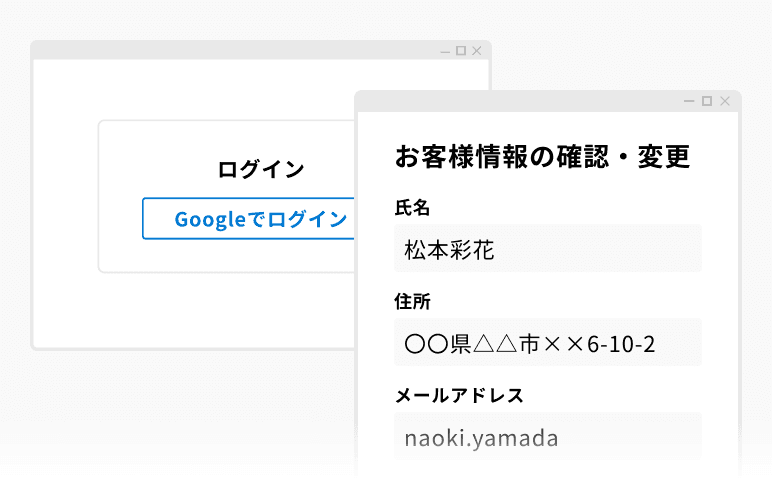772x480 pixels.
Task: Select the naoki.yamada email input field
Action: coord(548,437)
